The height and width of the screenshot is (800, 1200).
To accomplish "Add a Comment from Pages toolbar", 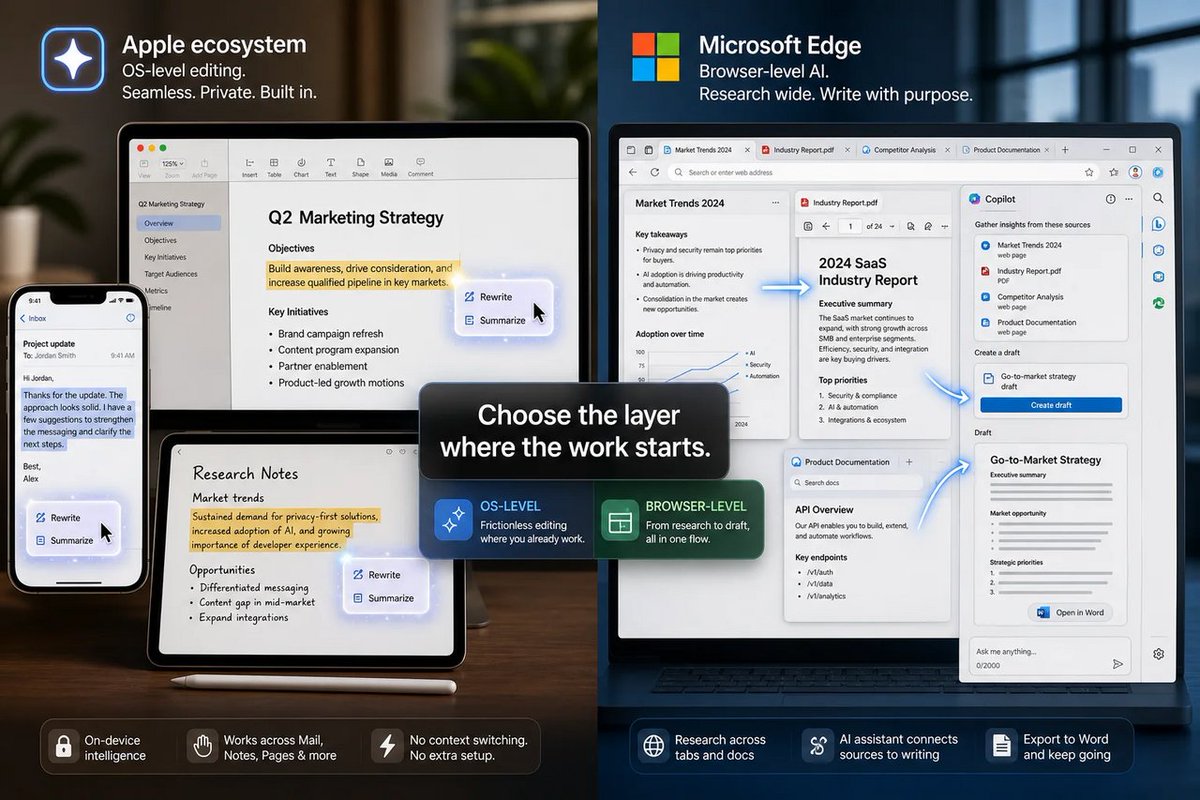I will point(420,167).
